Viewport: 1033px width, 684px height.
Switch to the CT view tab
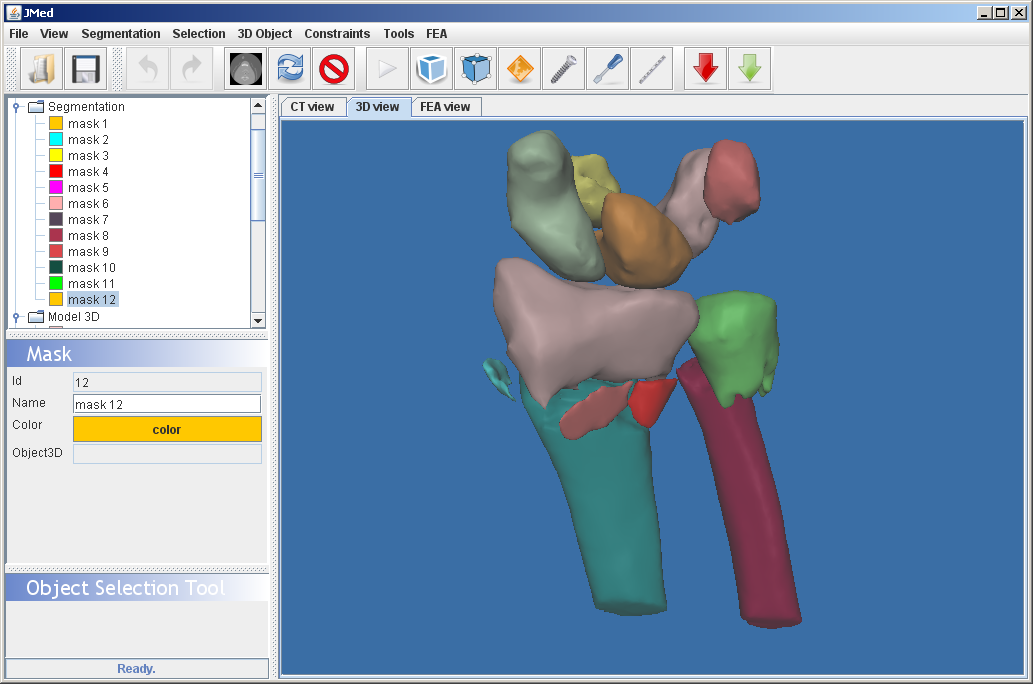tap(312, 107)
